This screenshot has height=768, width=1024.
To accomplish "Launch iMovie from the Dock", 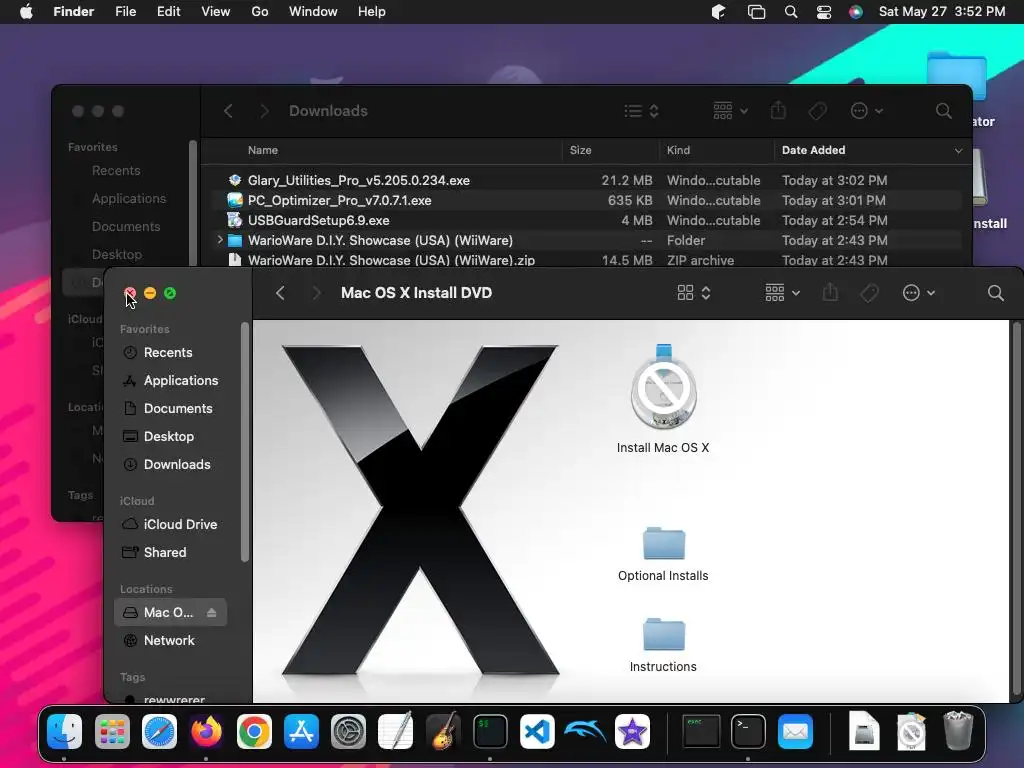I will coord(632,731).
